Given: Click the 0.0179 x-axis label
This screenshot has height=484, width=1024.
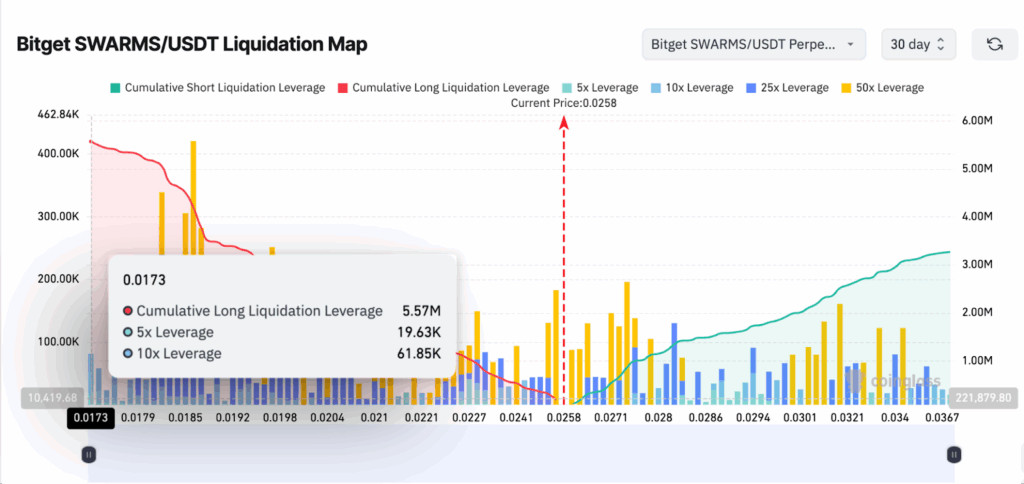Looking at the screenshot, I should point(138,418).
